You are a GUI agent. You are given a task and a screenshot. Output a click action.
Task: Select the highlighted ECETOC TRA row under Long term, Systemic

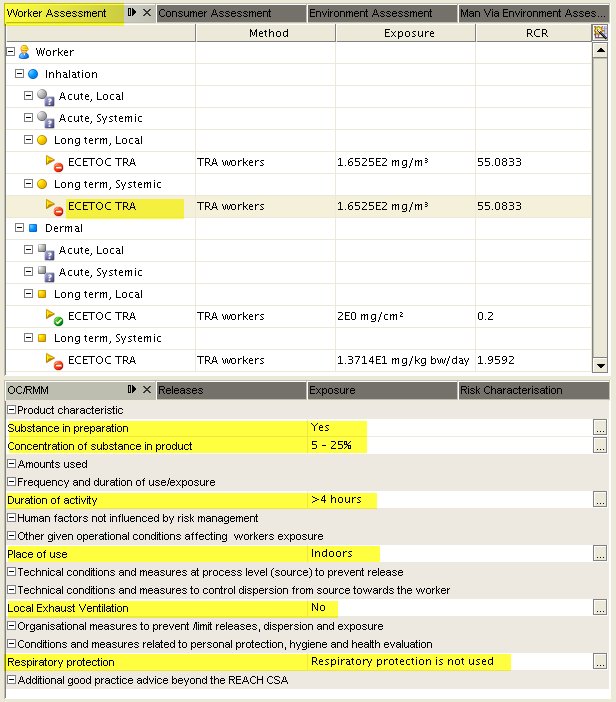coord(299,206)
